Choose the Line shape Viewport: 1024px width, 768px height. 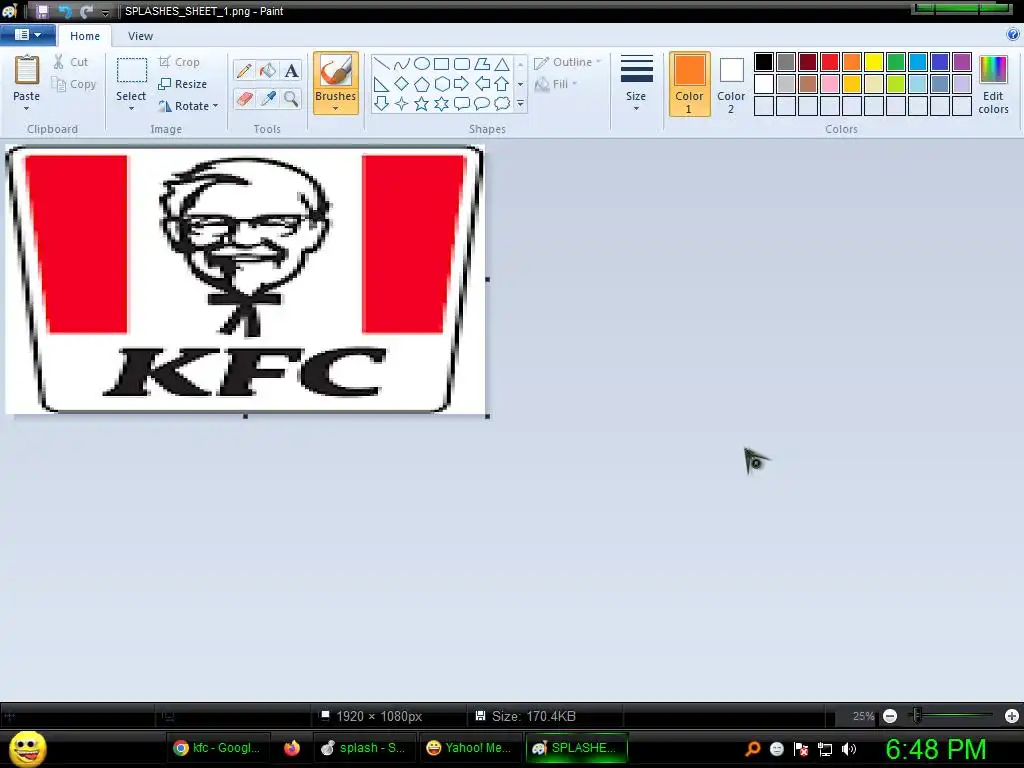381,63
